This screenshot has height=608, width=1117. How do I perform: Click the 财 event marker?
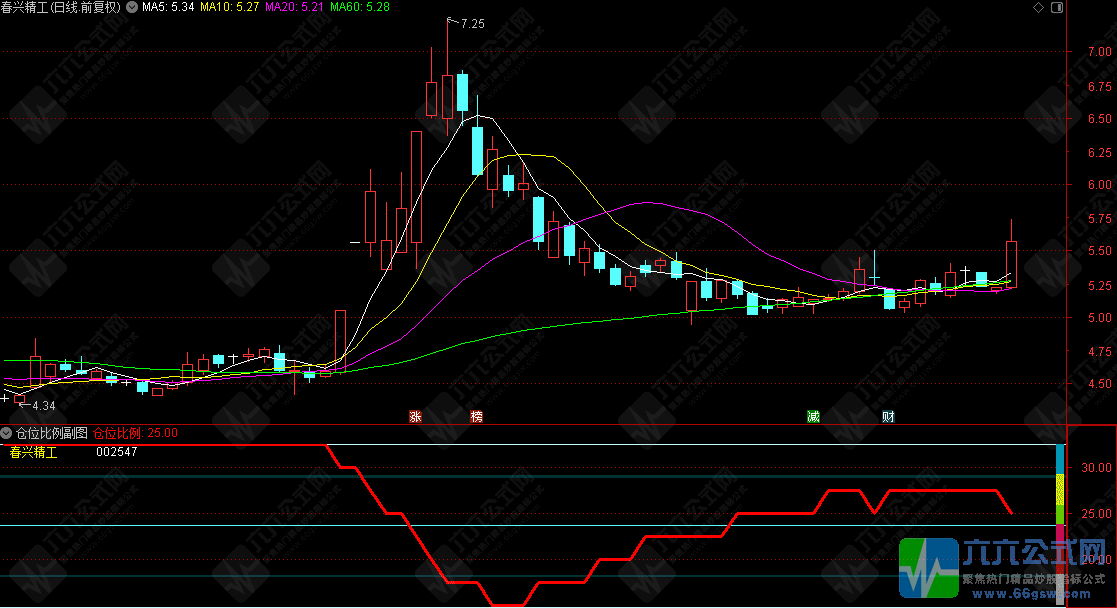coord(888,416)
